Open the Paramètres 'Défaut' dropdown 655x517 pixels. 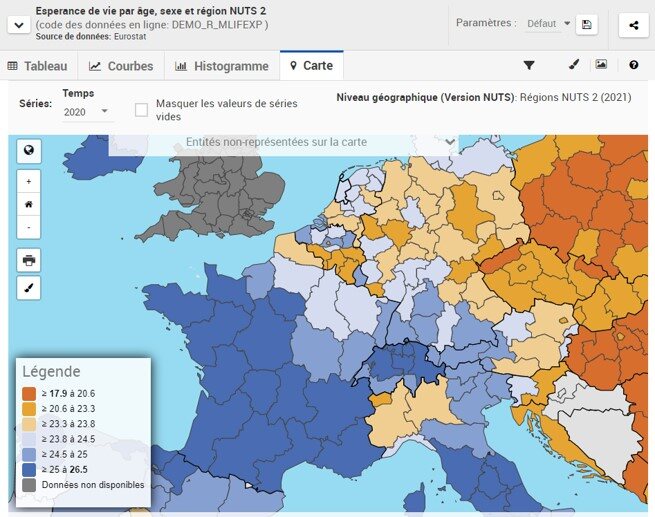pos(548,24)
